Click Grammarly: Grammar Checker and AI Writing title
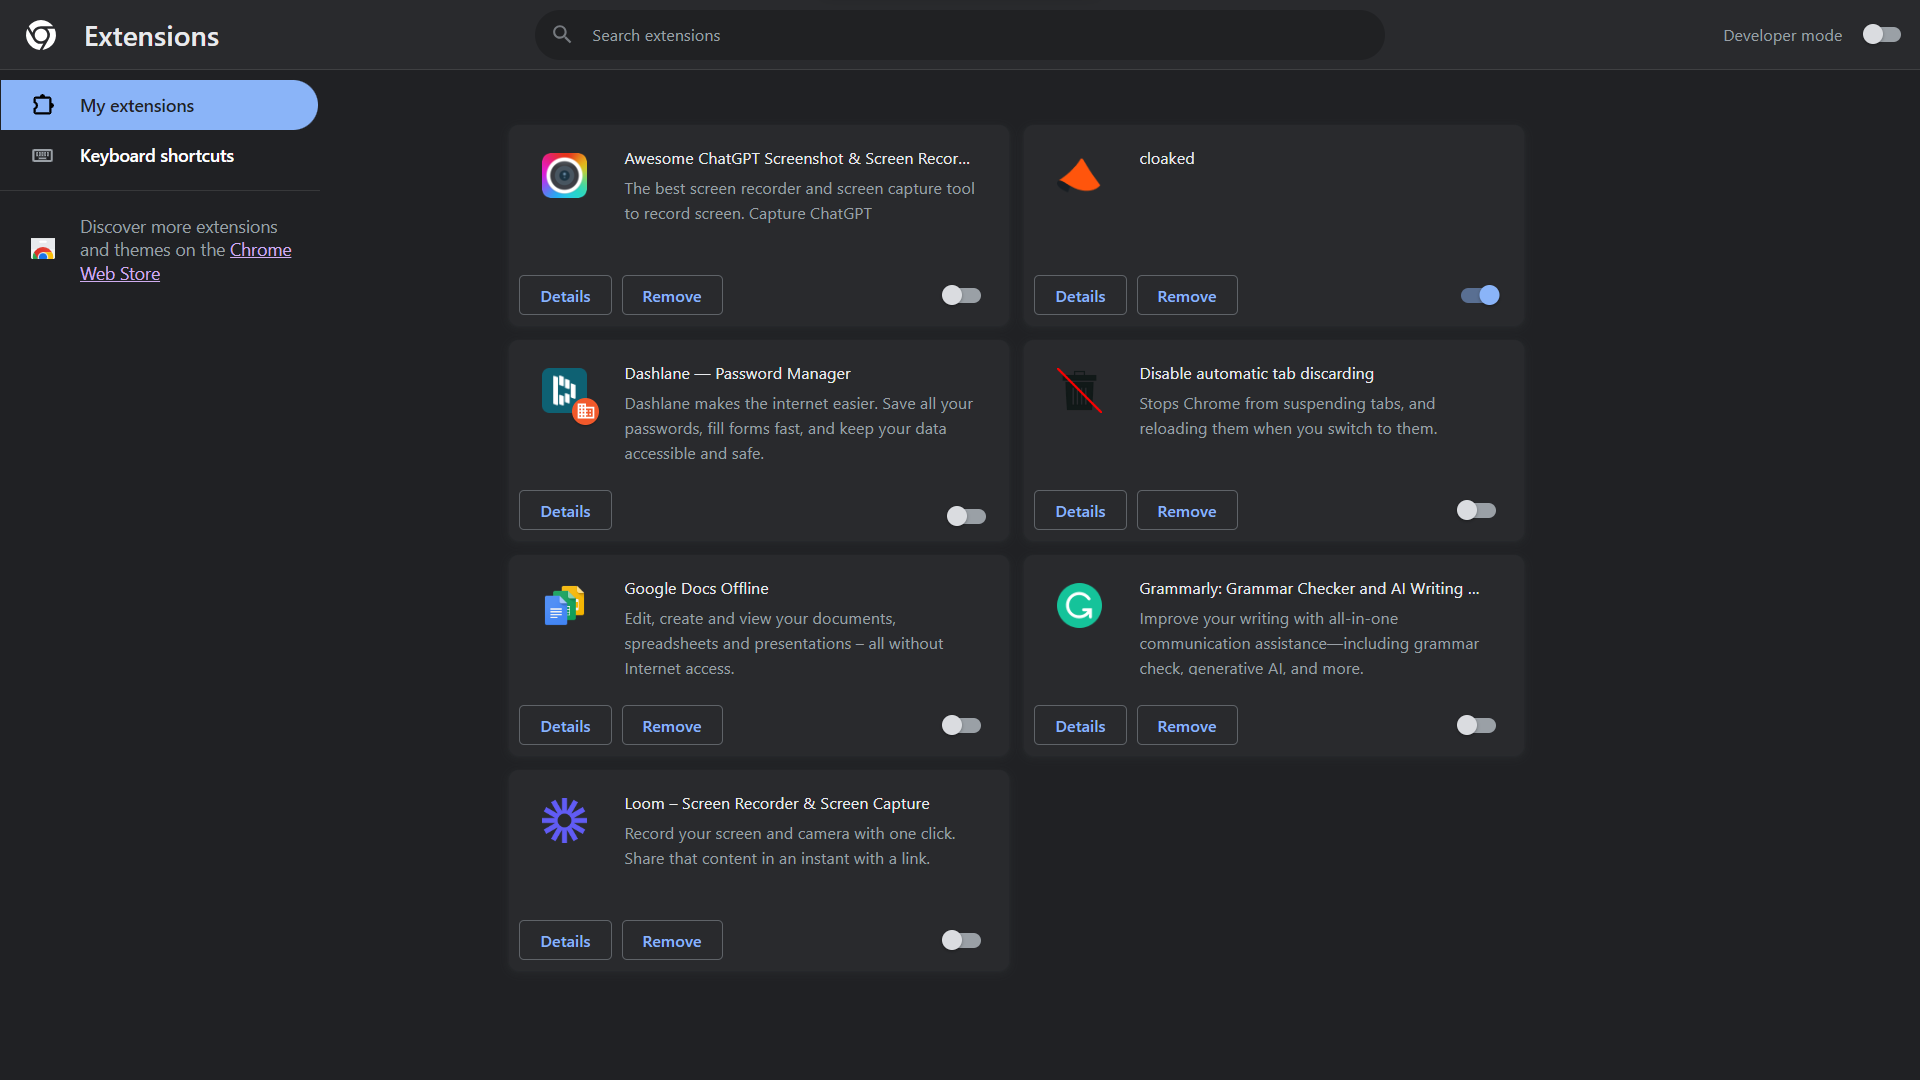This screenshot has width=1920, height=1080. tap(1309, 588)
